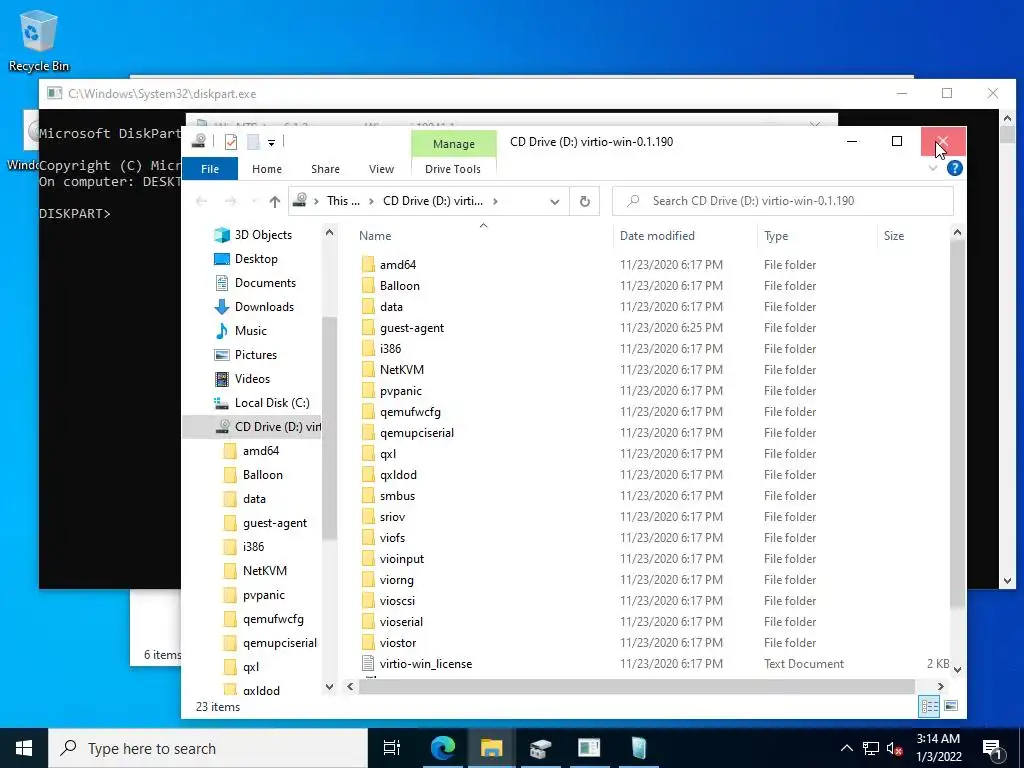Select Documents in the navigation pane
Viewport: 1024px width, 768px height.
click(x=255, y=283)
